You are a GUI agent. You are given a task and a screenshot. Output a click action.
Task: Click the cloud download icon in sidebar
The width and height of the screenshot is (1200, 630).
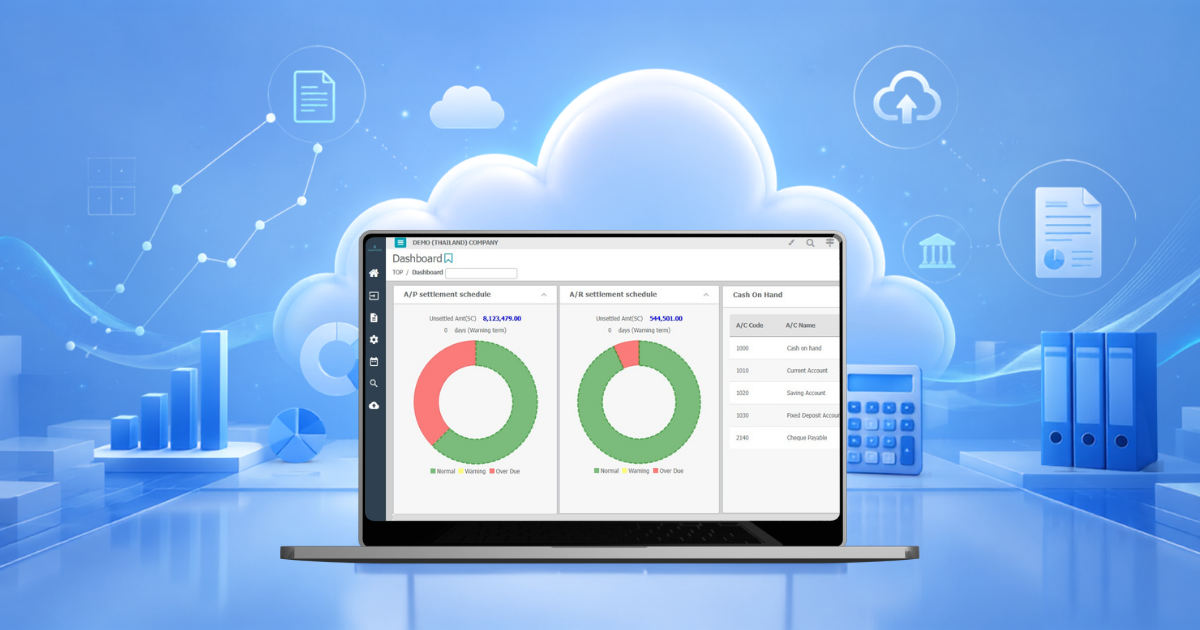pyautogui.click(x=374, y=405)
